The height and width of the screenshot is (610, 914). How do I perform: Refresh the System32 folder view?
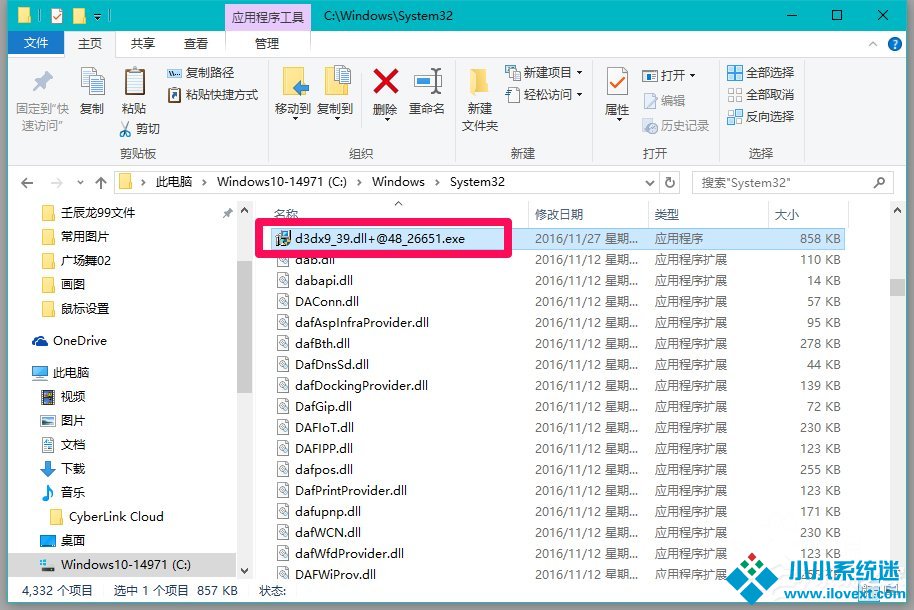670,183
